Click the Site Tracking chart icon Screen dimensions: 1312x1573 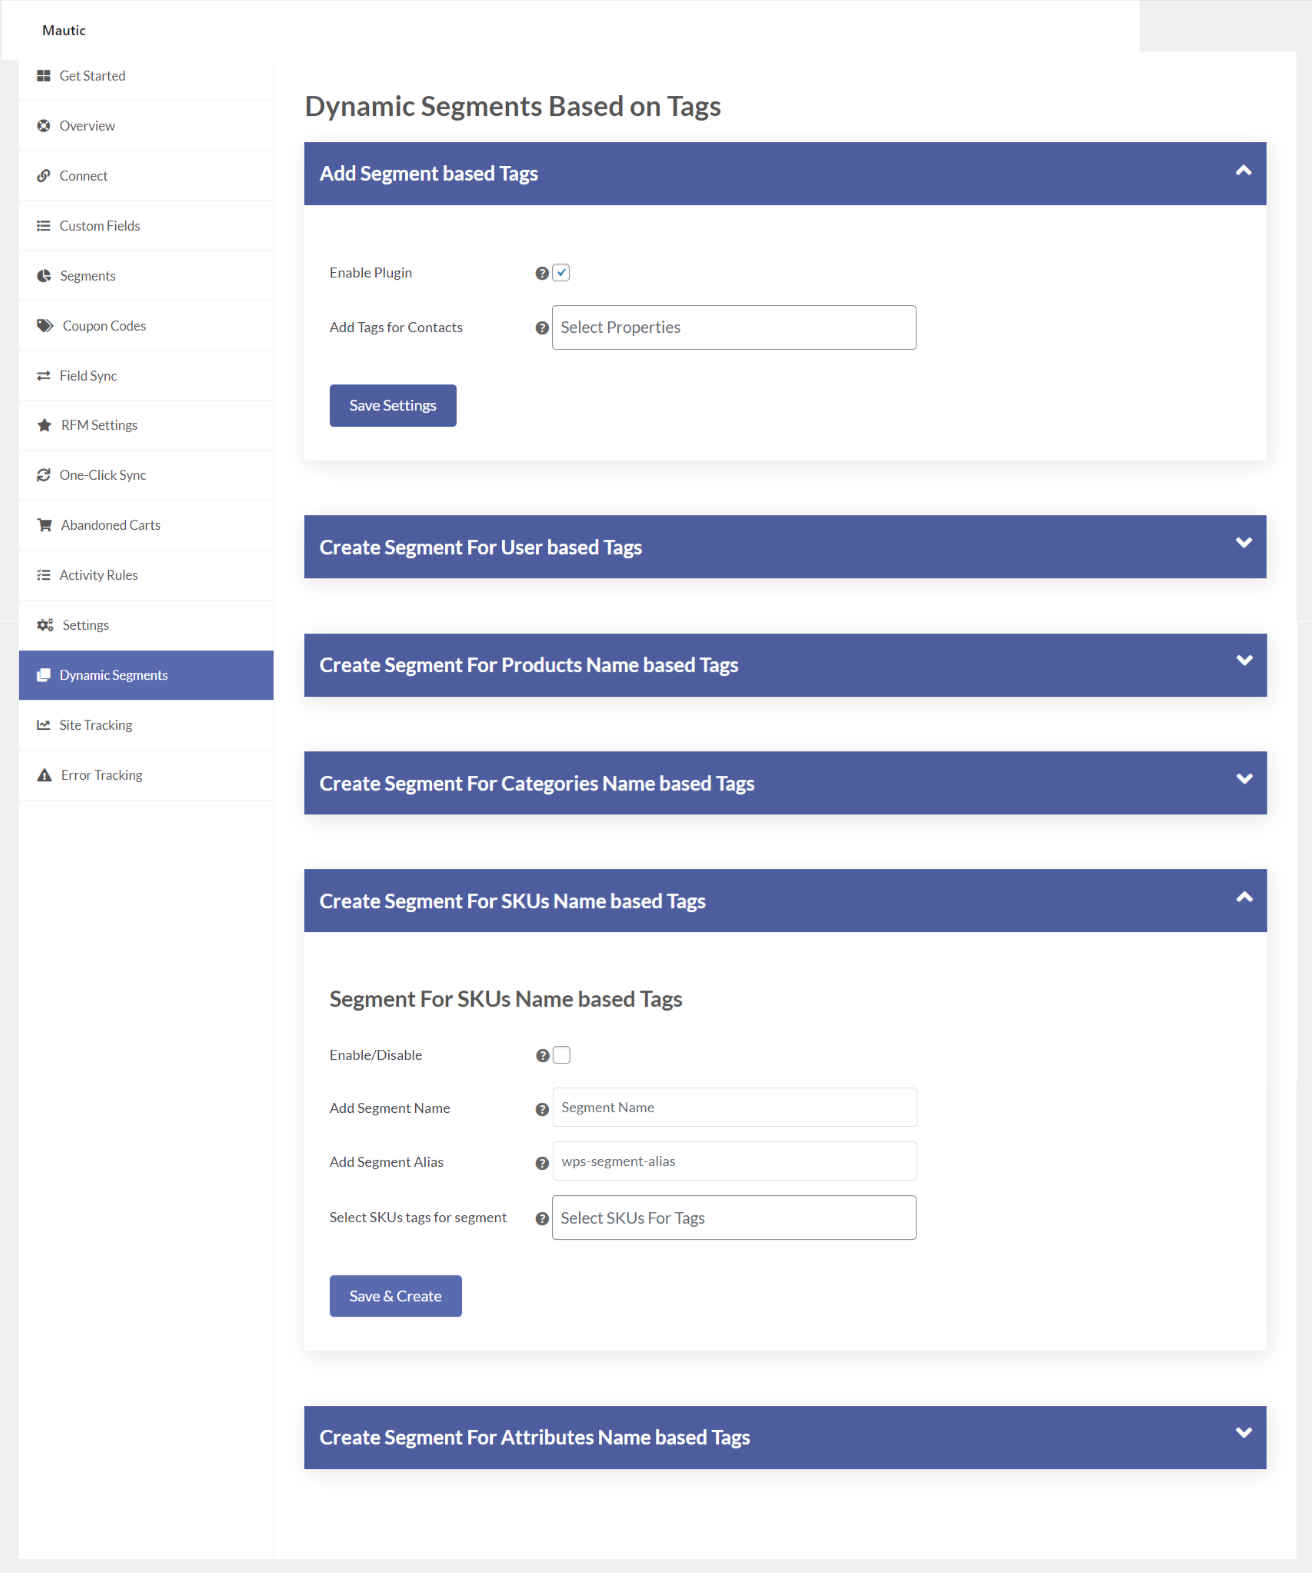point(43,725)
